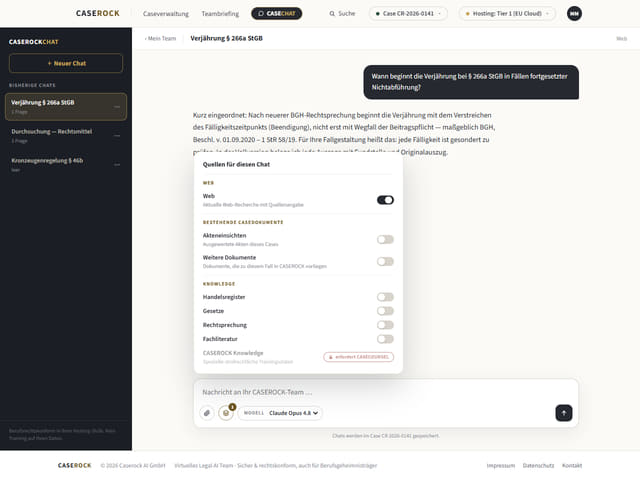The image size is (640, 480).
Task: Click the CASEROCKCHAT sidebar title
Action: [x=33, y=42]
